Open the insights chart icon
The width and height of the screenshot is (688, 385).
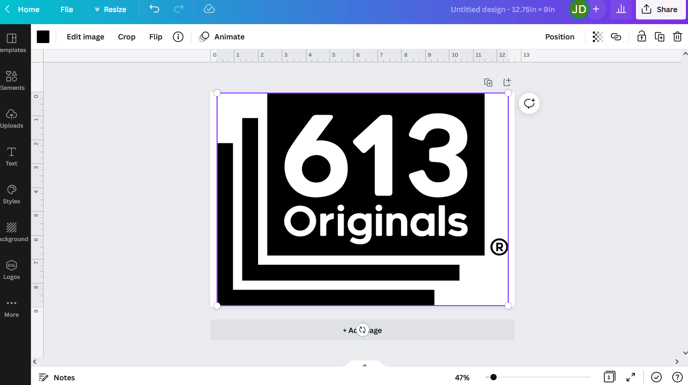(x=621, y=9)
